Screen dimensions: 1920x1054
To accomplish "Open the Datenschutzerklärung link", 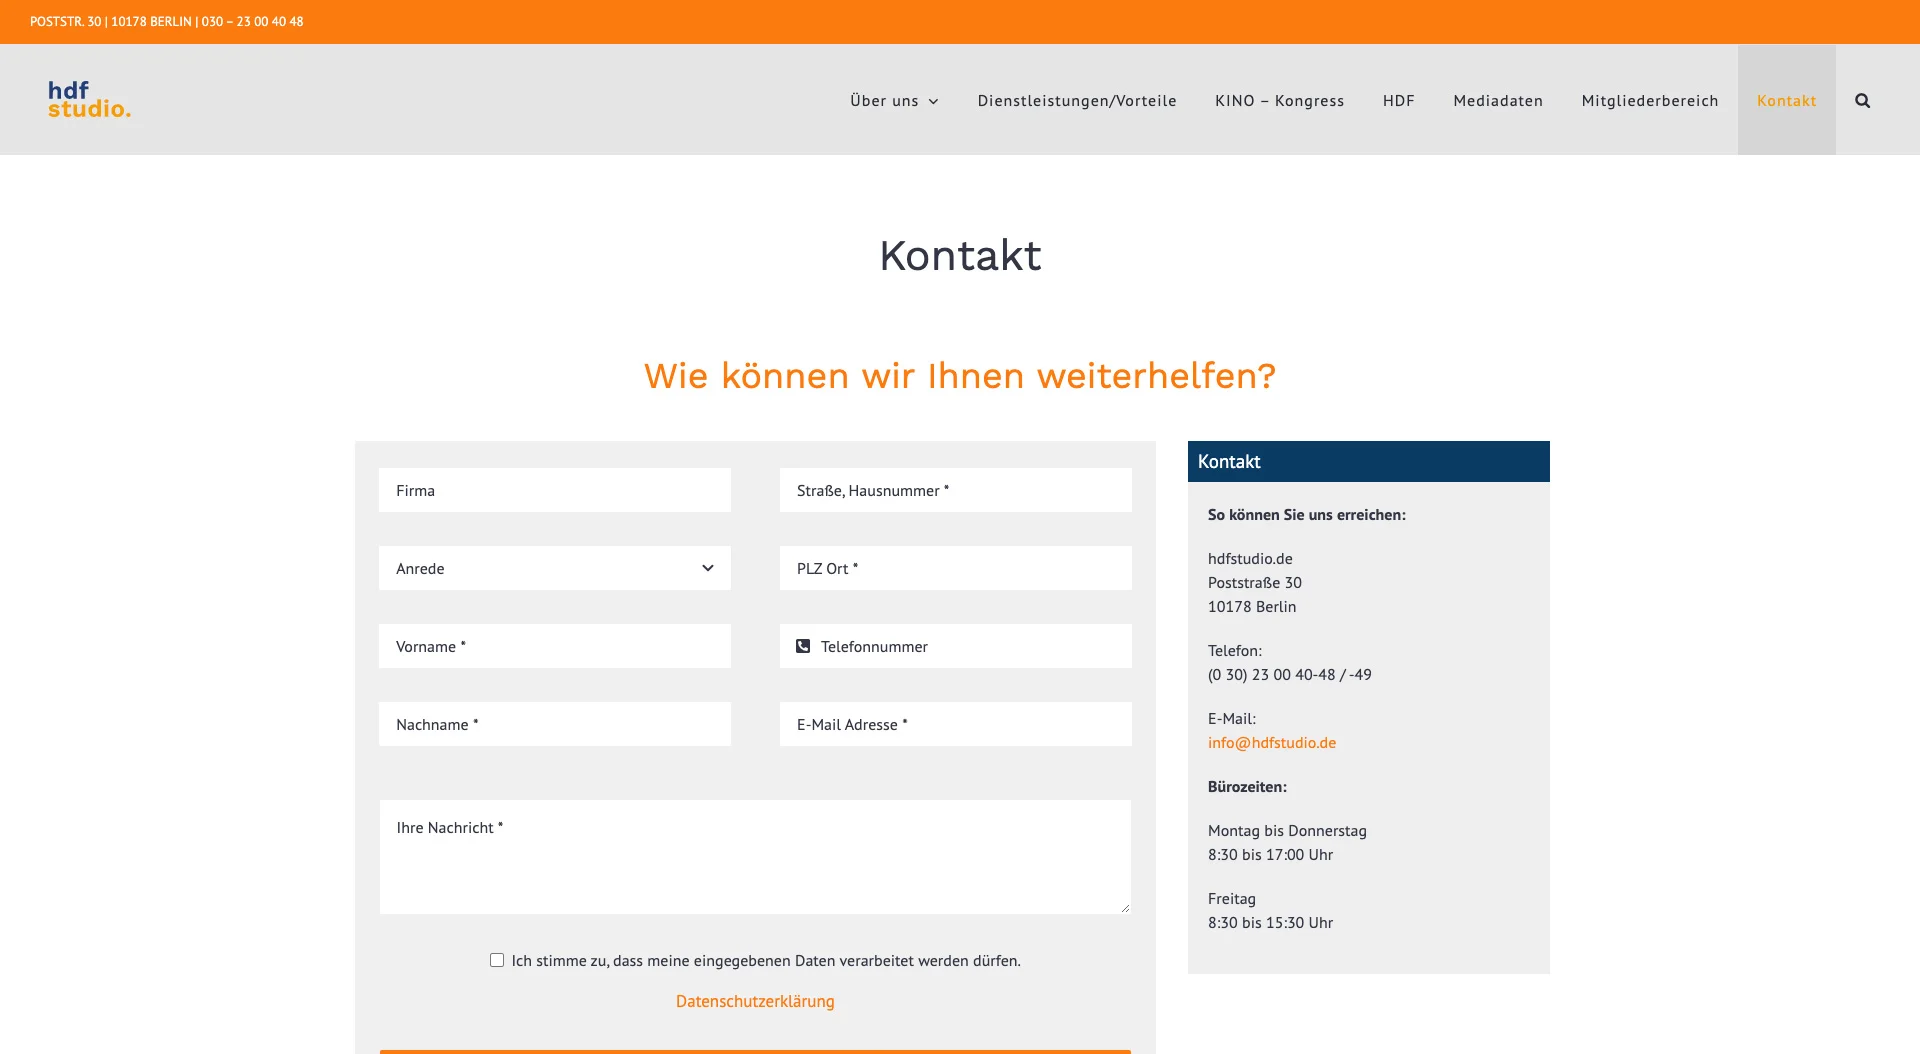I will point(755,1001).
